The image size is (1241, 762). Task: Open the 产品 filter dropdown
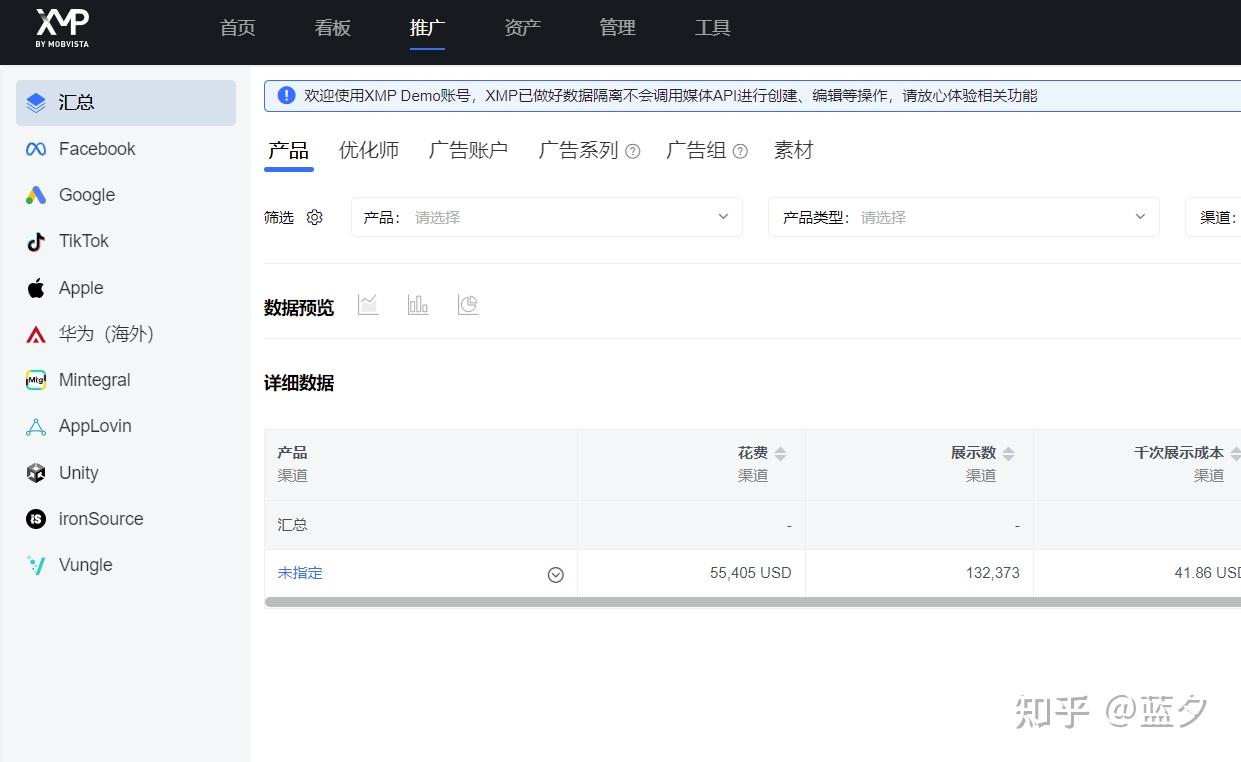click(x=547, y=217)
